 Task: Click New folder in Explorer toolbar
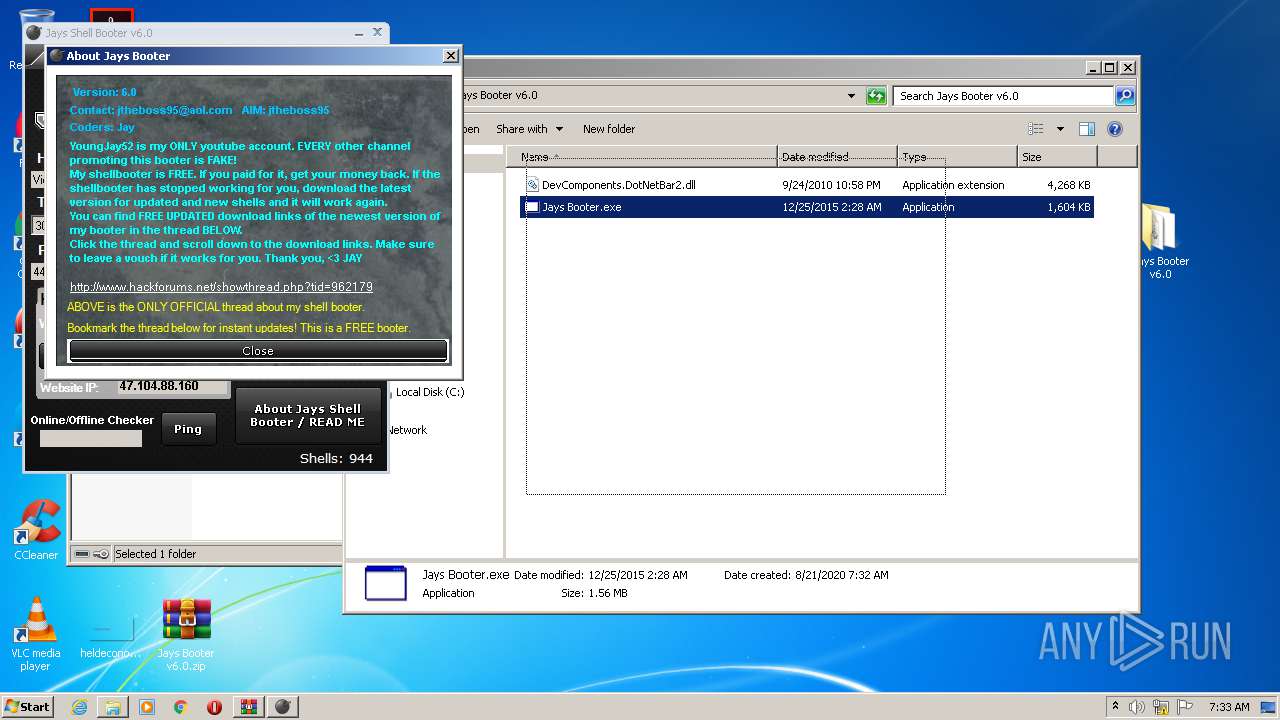point(609,129)
